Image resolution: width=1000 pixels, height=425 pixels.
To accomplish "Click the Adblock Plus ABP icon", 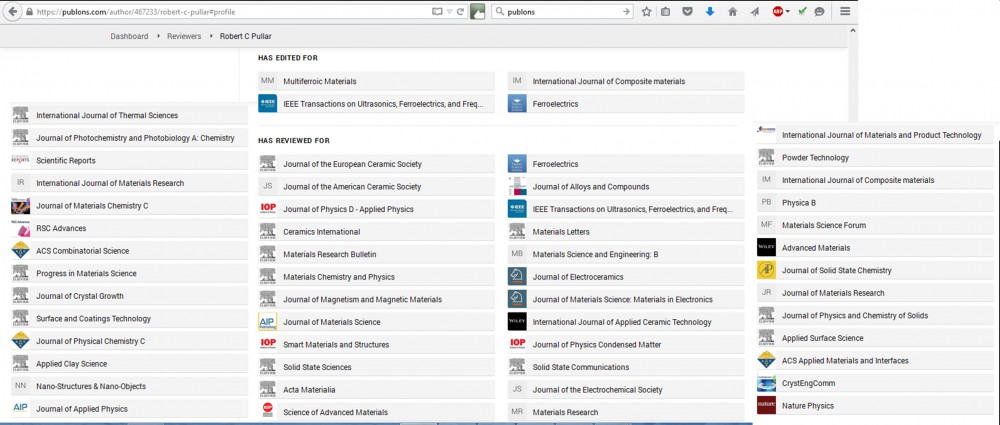I will point(777,12).
